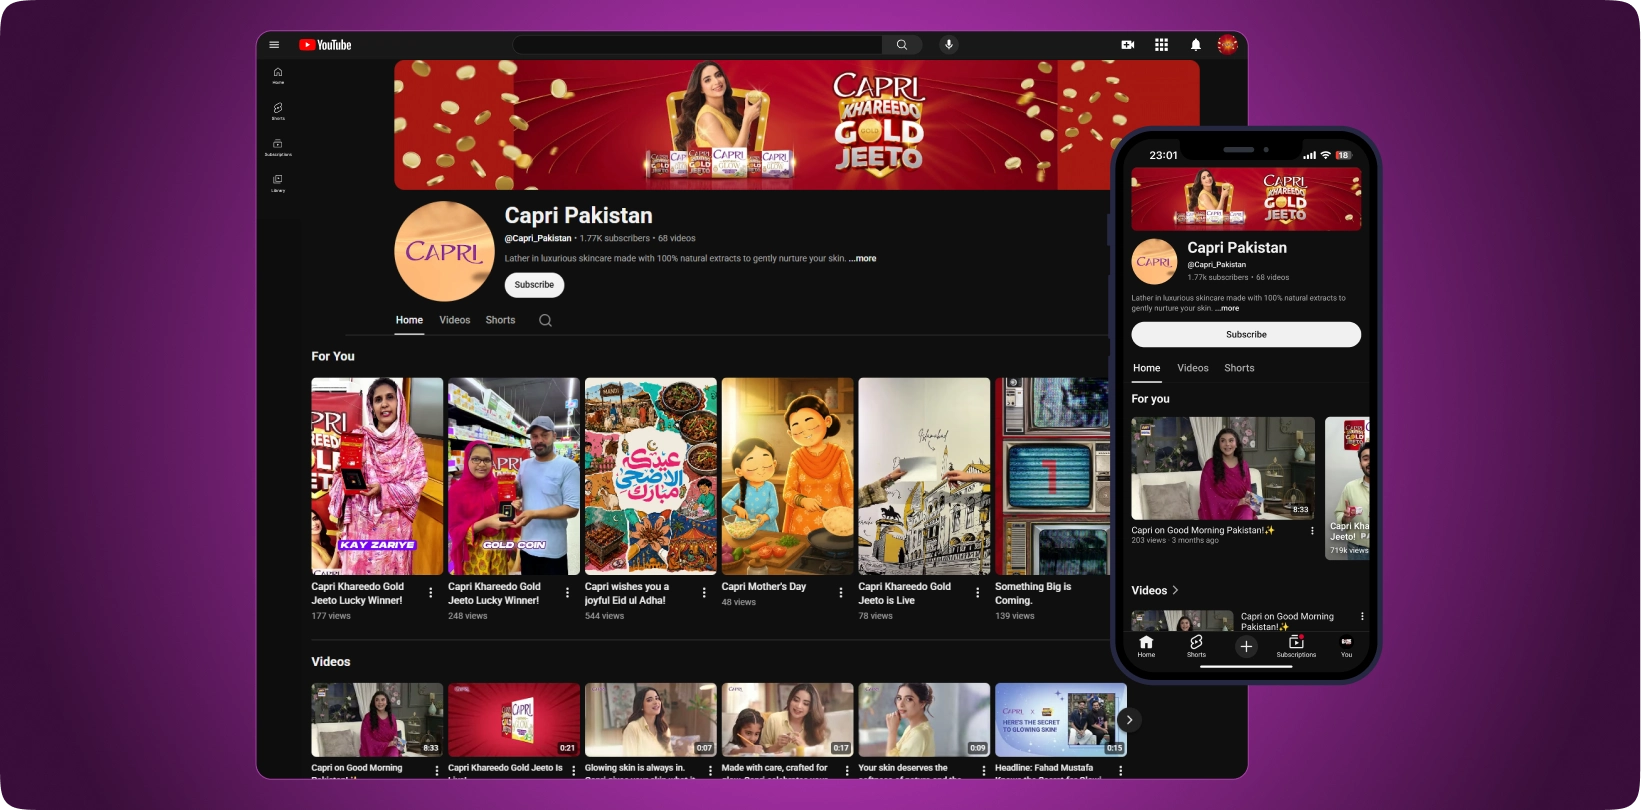Tap Shorts icon in phone bottom bar
The height and width of the screenshot is (810, 1641).
1196,646
